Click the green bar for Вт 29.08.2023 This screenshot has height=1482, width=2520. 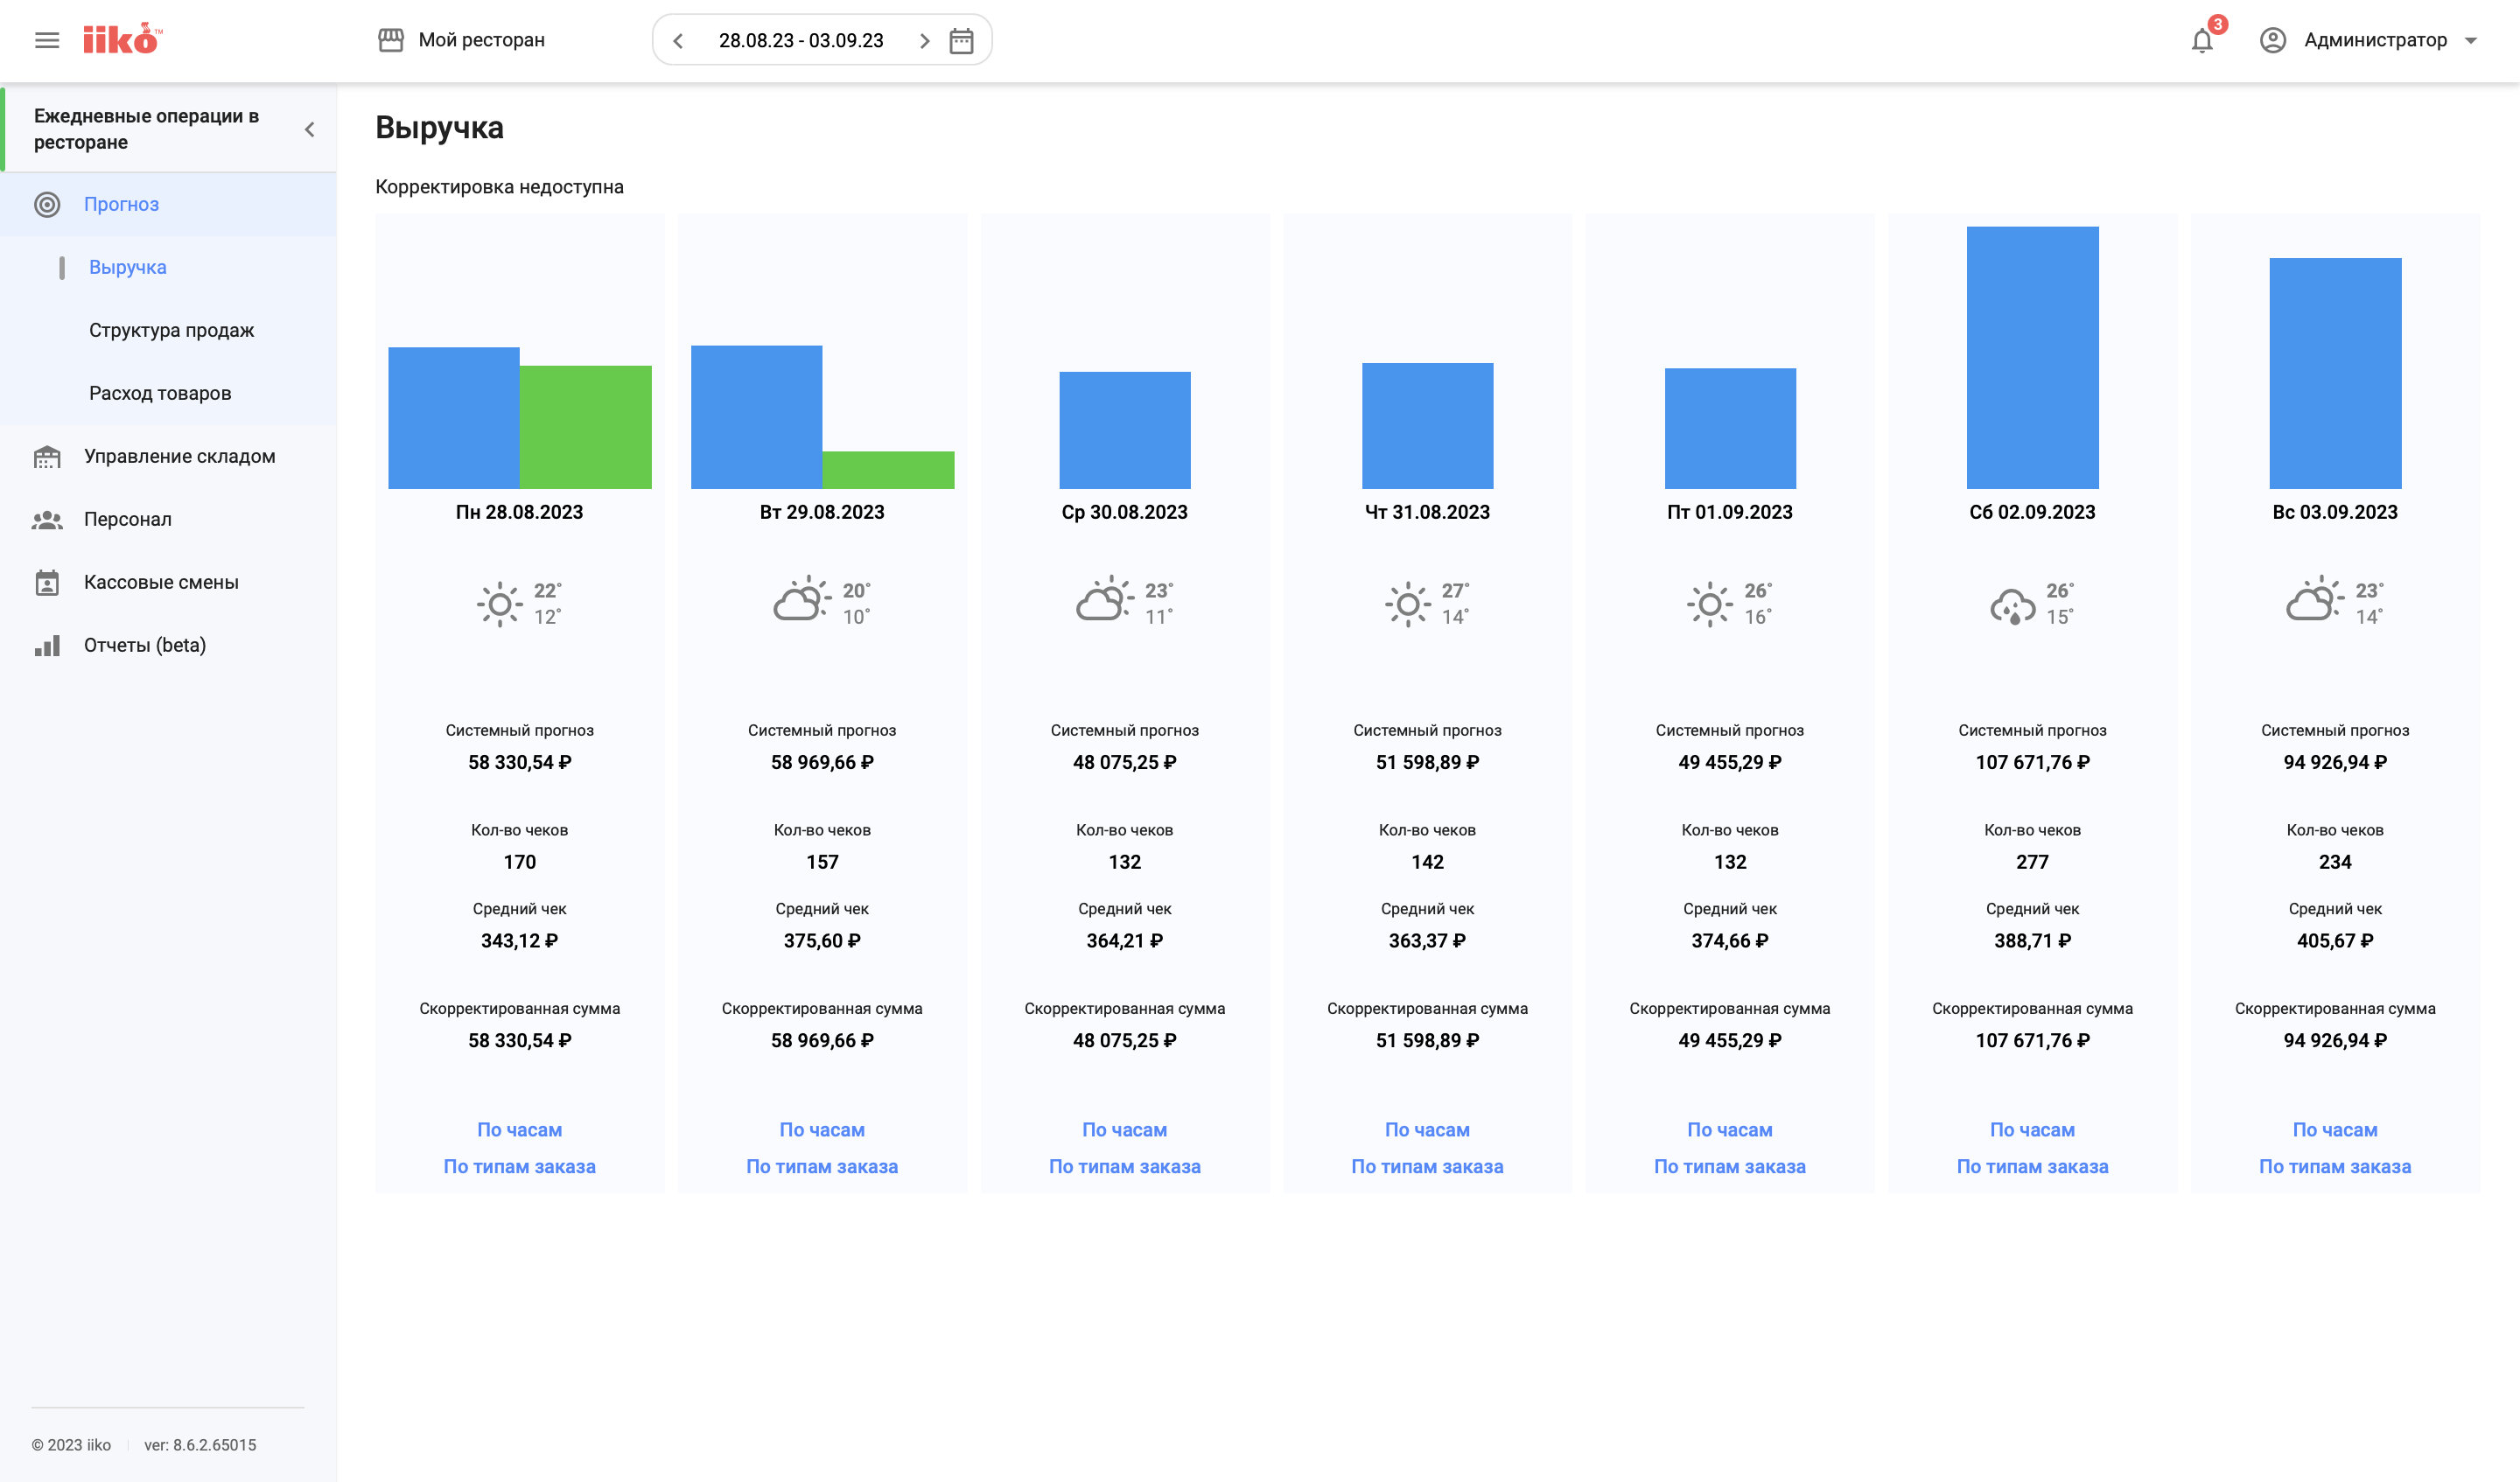pyautogui.click(x=887, y=470)
